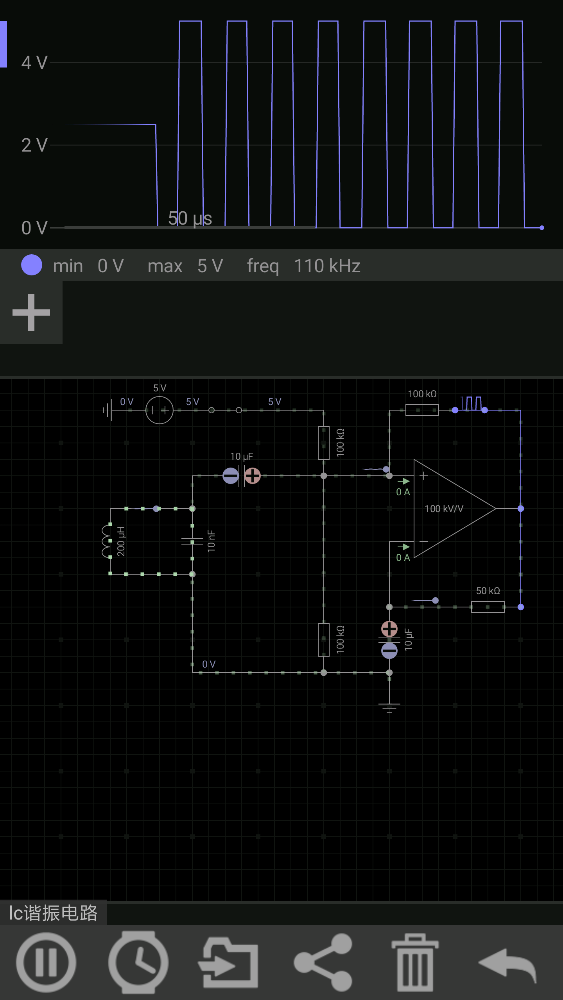This screenshot has height=1000, width=563.
Task: Select the top 10 µF polarized capacitor
Action: tap(242, 475)
